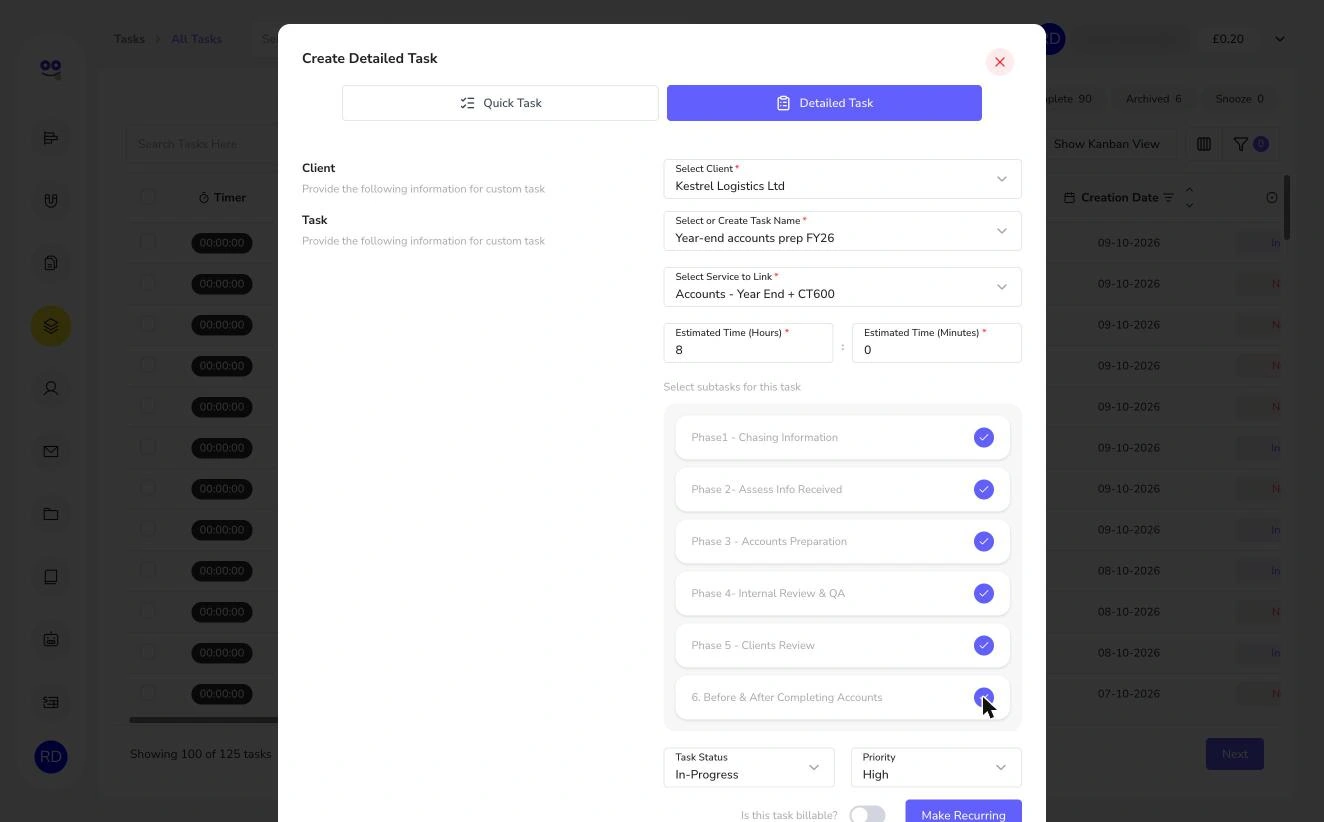The height and width of the screenshot is (822, 1324).
Task: Open the filter funnel icon
Action: pos(1241,144)
